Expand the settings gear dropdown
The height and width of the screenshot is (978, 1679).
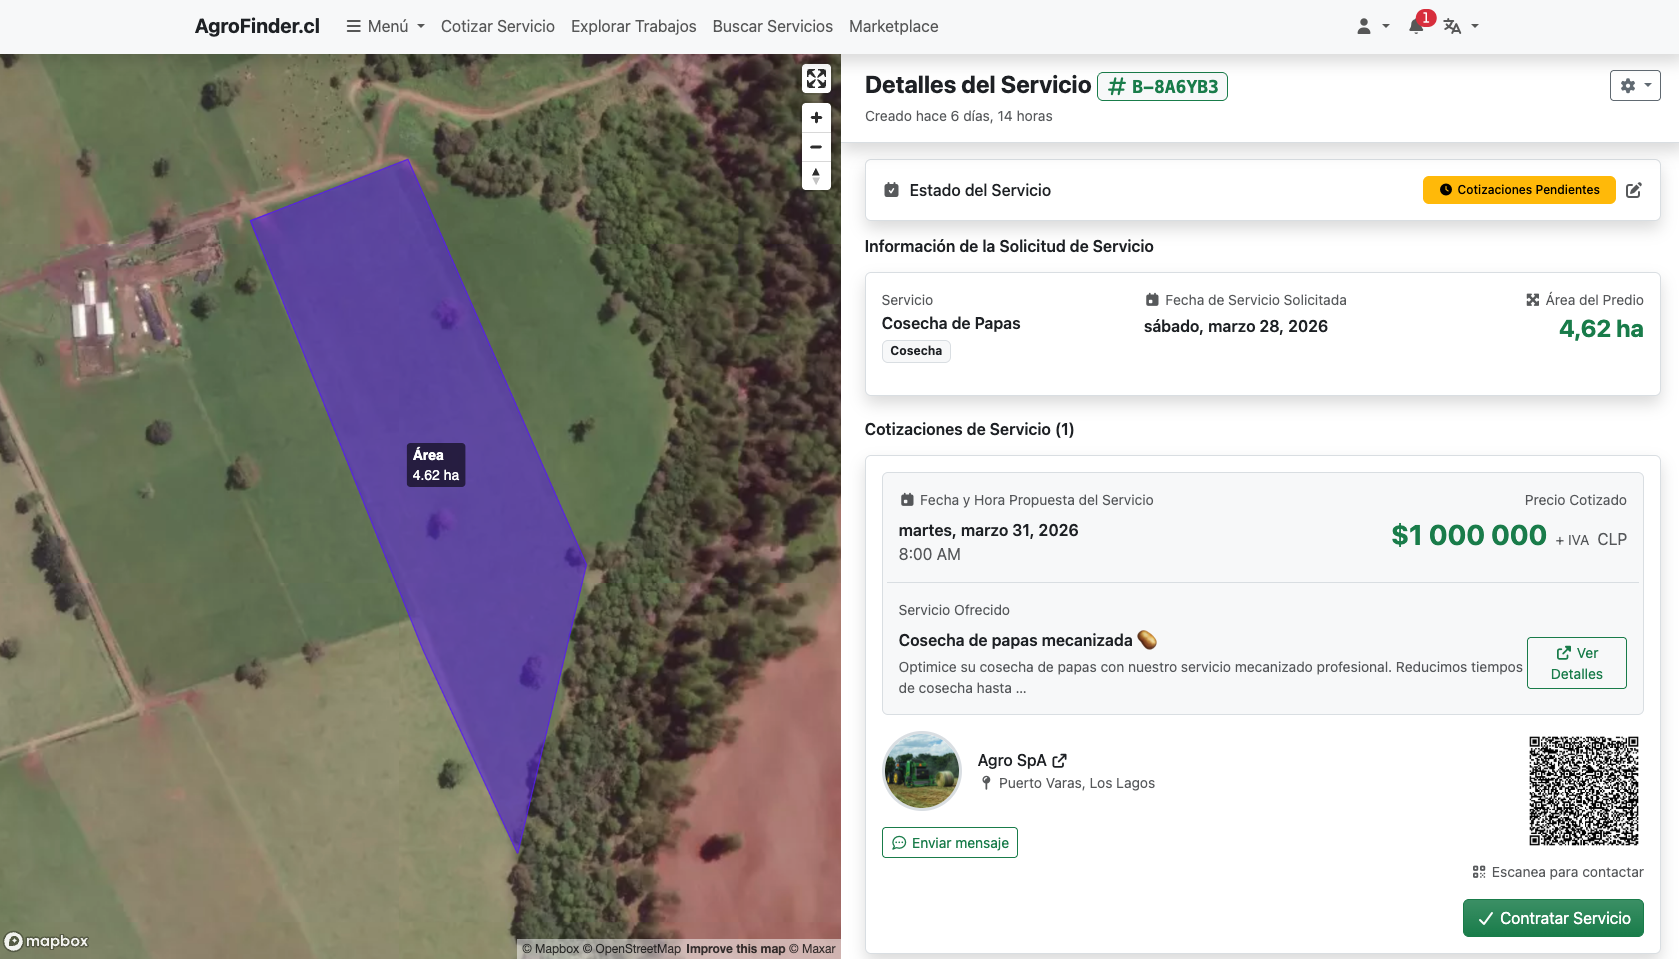(1634, 86)
